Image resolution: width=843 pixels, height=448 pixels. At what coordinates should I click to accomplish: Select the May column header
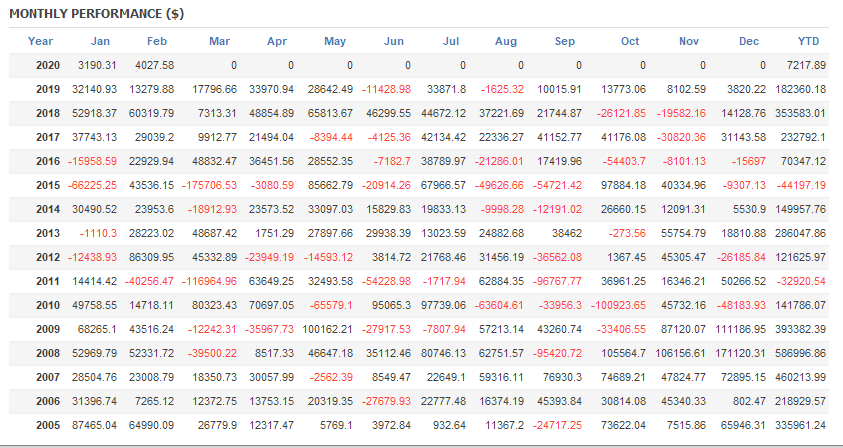336,41
